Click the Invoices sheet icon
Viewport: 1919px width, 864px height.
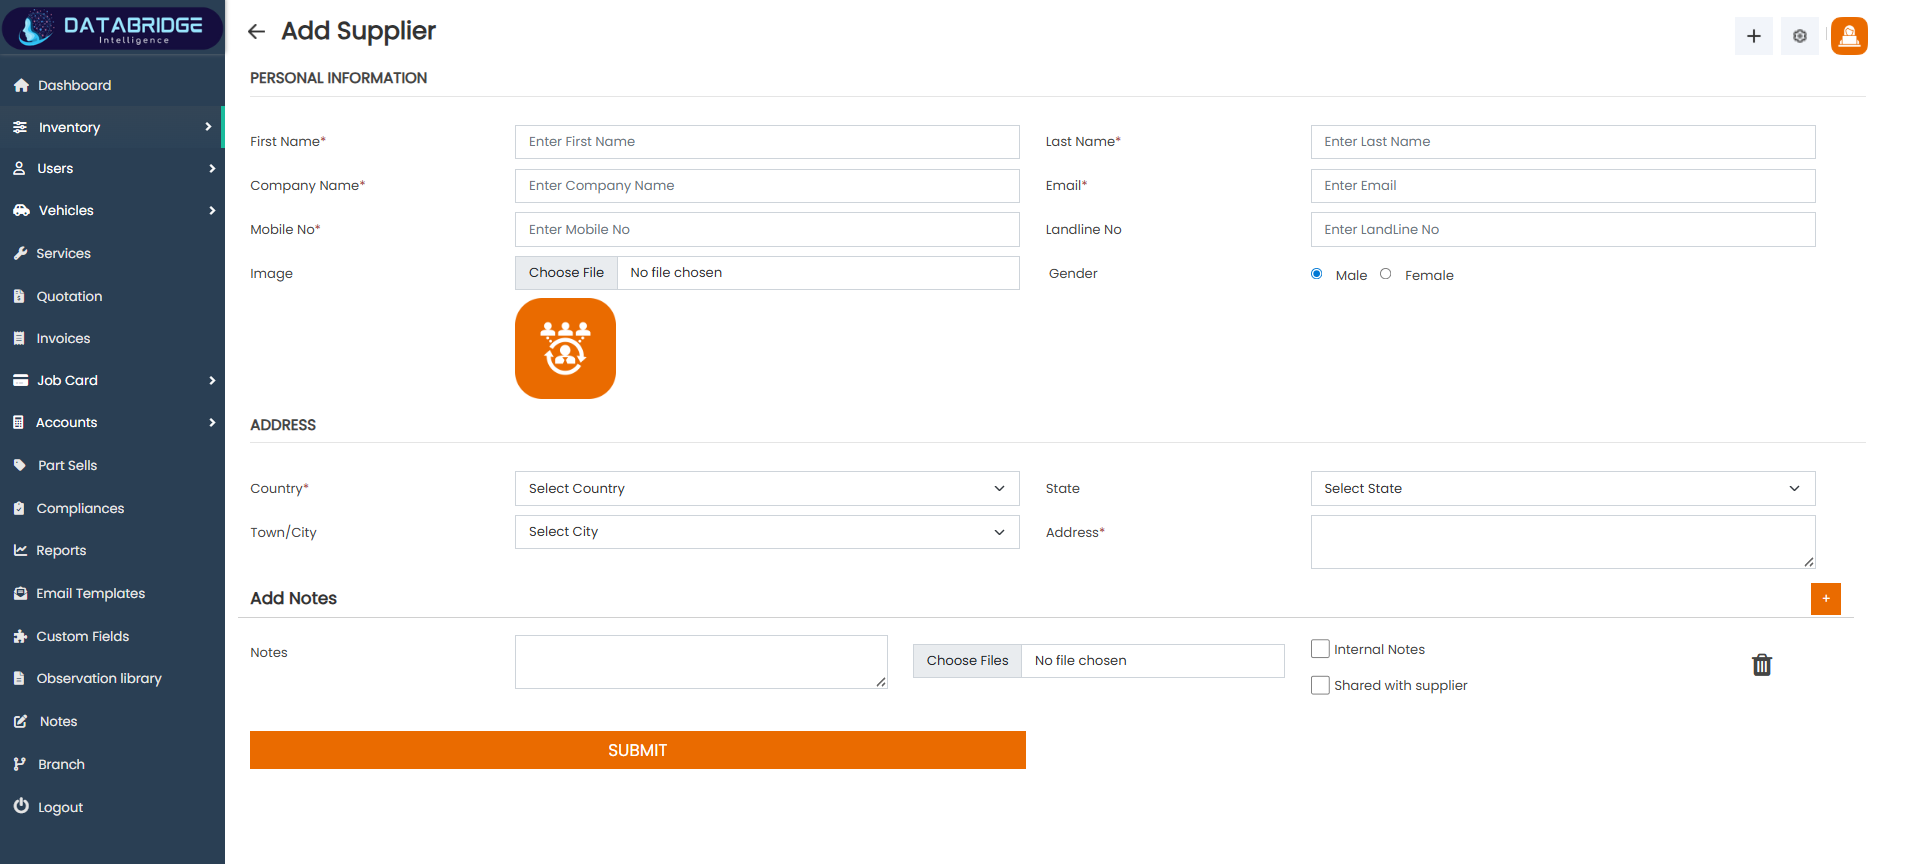[19, 339]
